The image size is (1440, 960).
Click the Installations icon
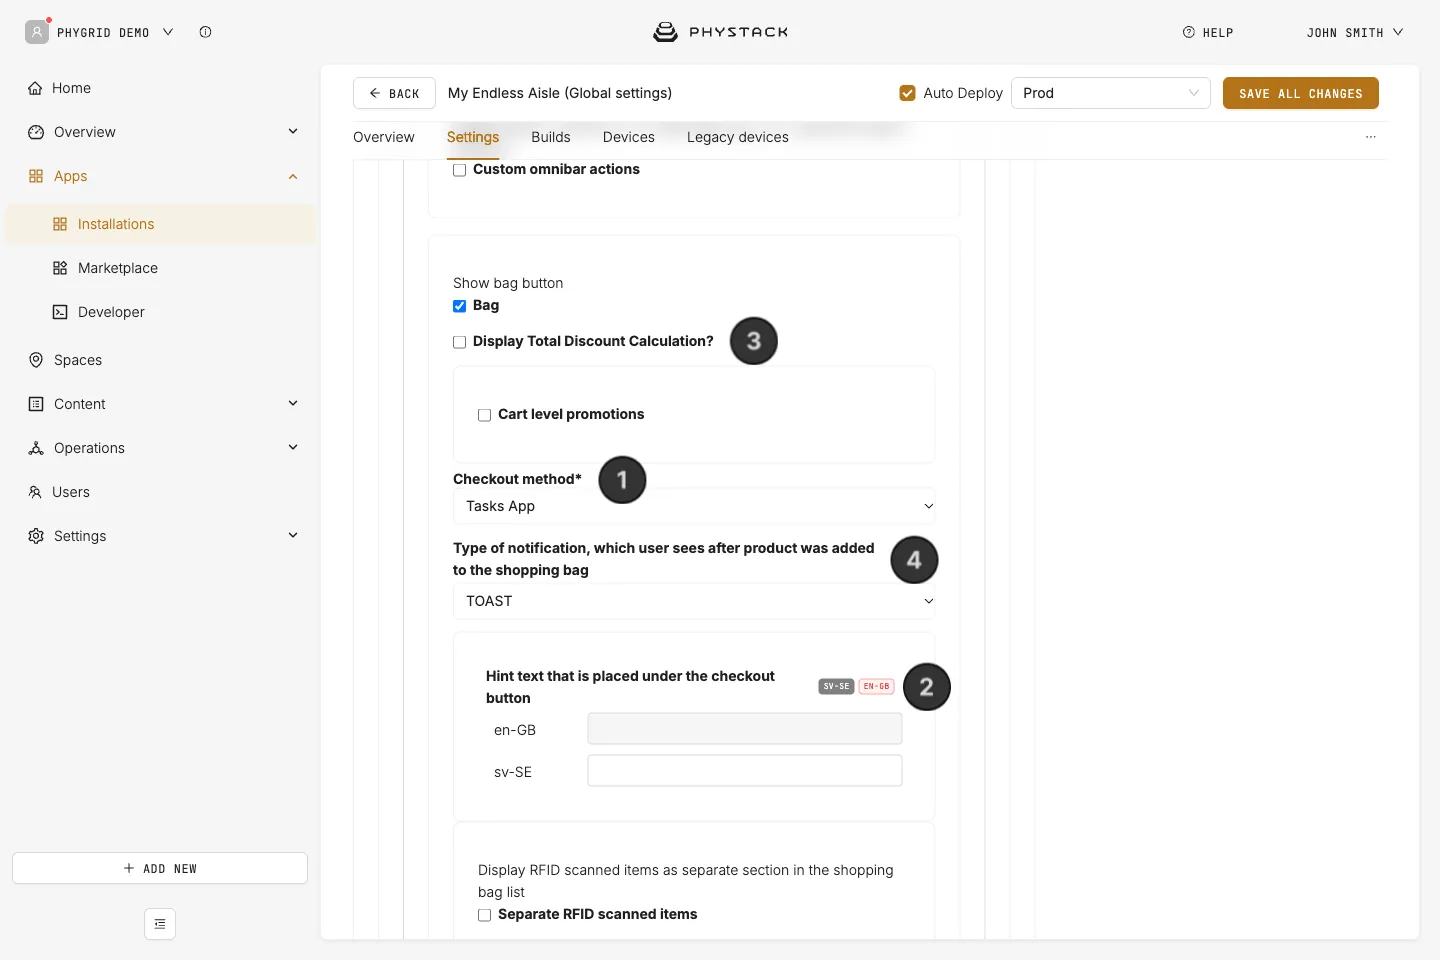pos(60,224)
